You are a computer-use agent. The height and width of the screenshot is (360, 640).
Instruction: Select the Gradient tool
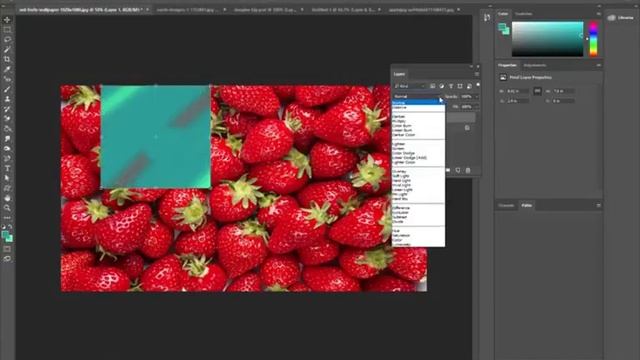coord(7,129)
